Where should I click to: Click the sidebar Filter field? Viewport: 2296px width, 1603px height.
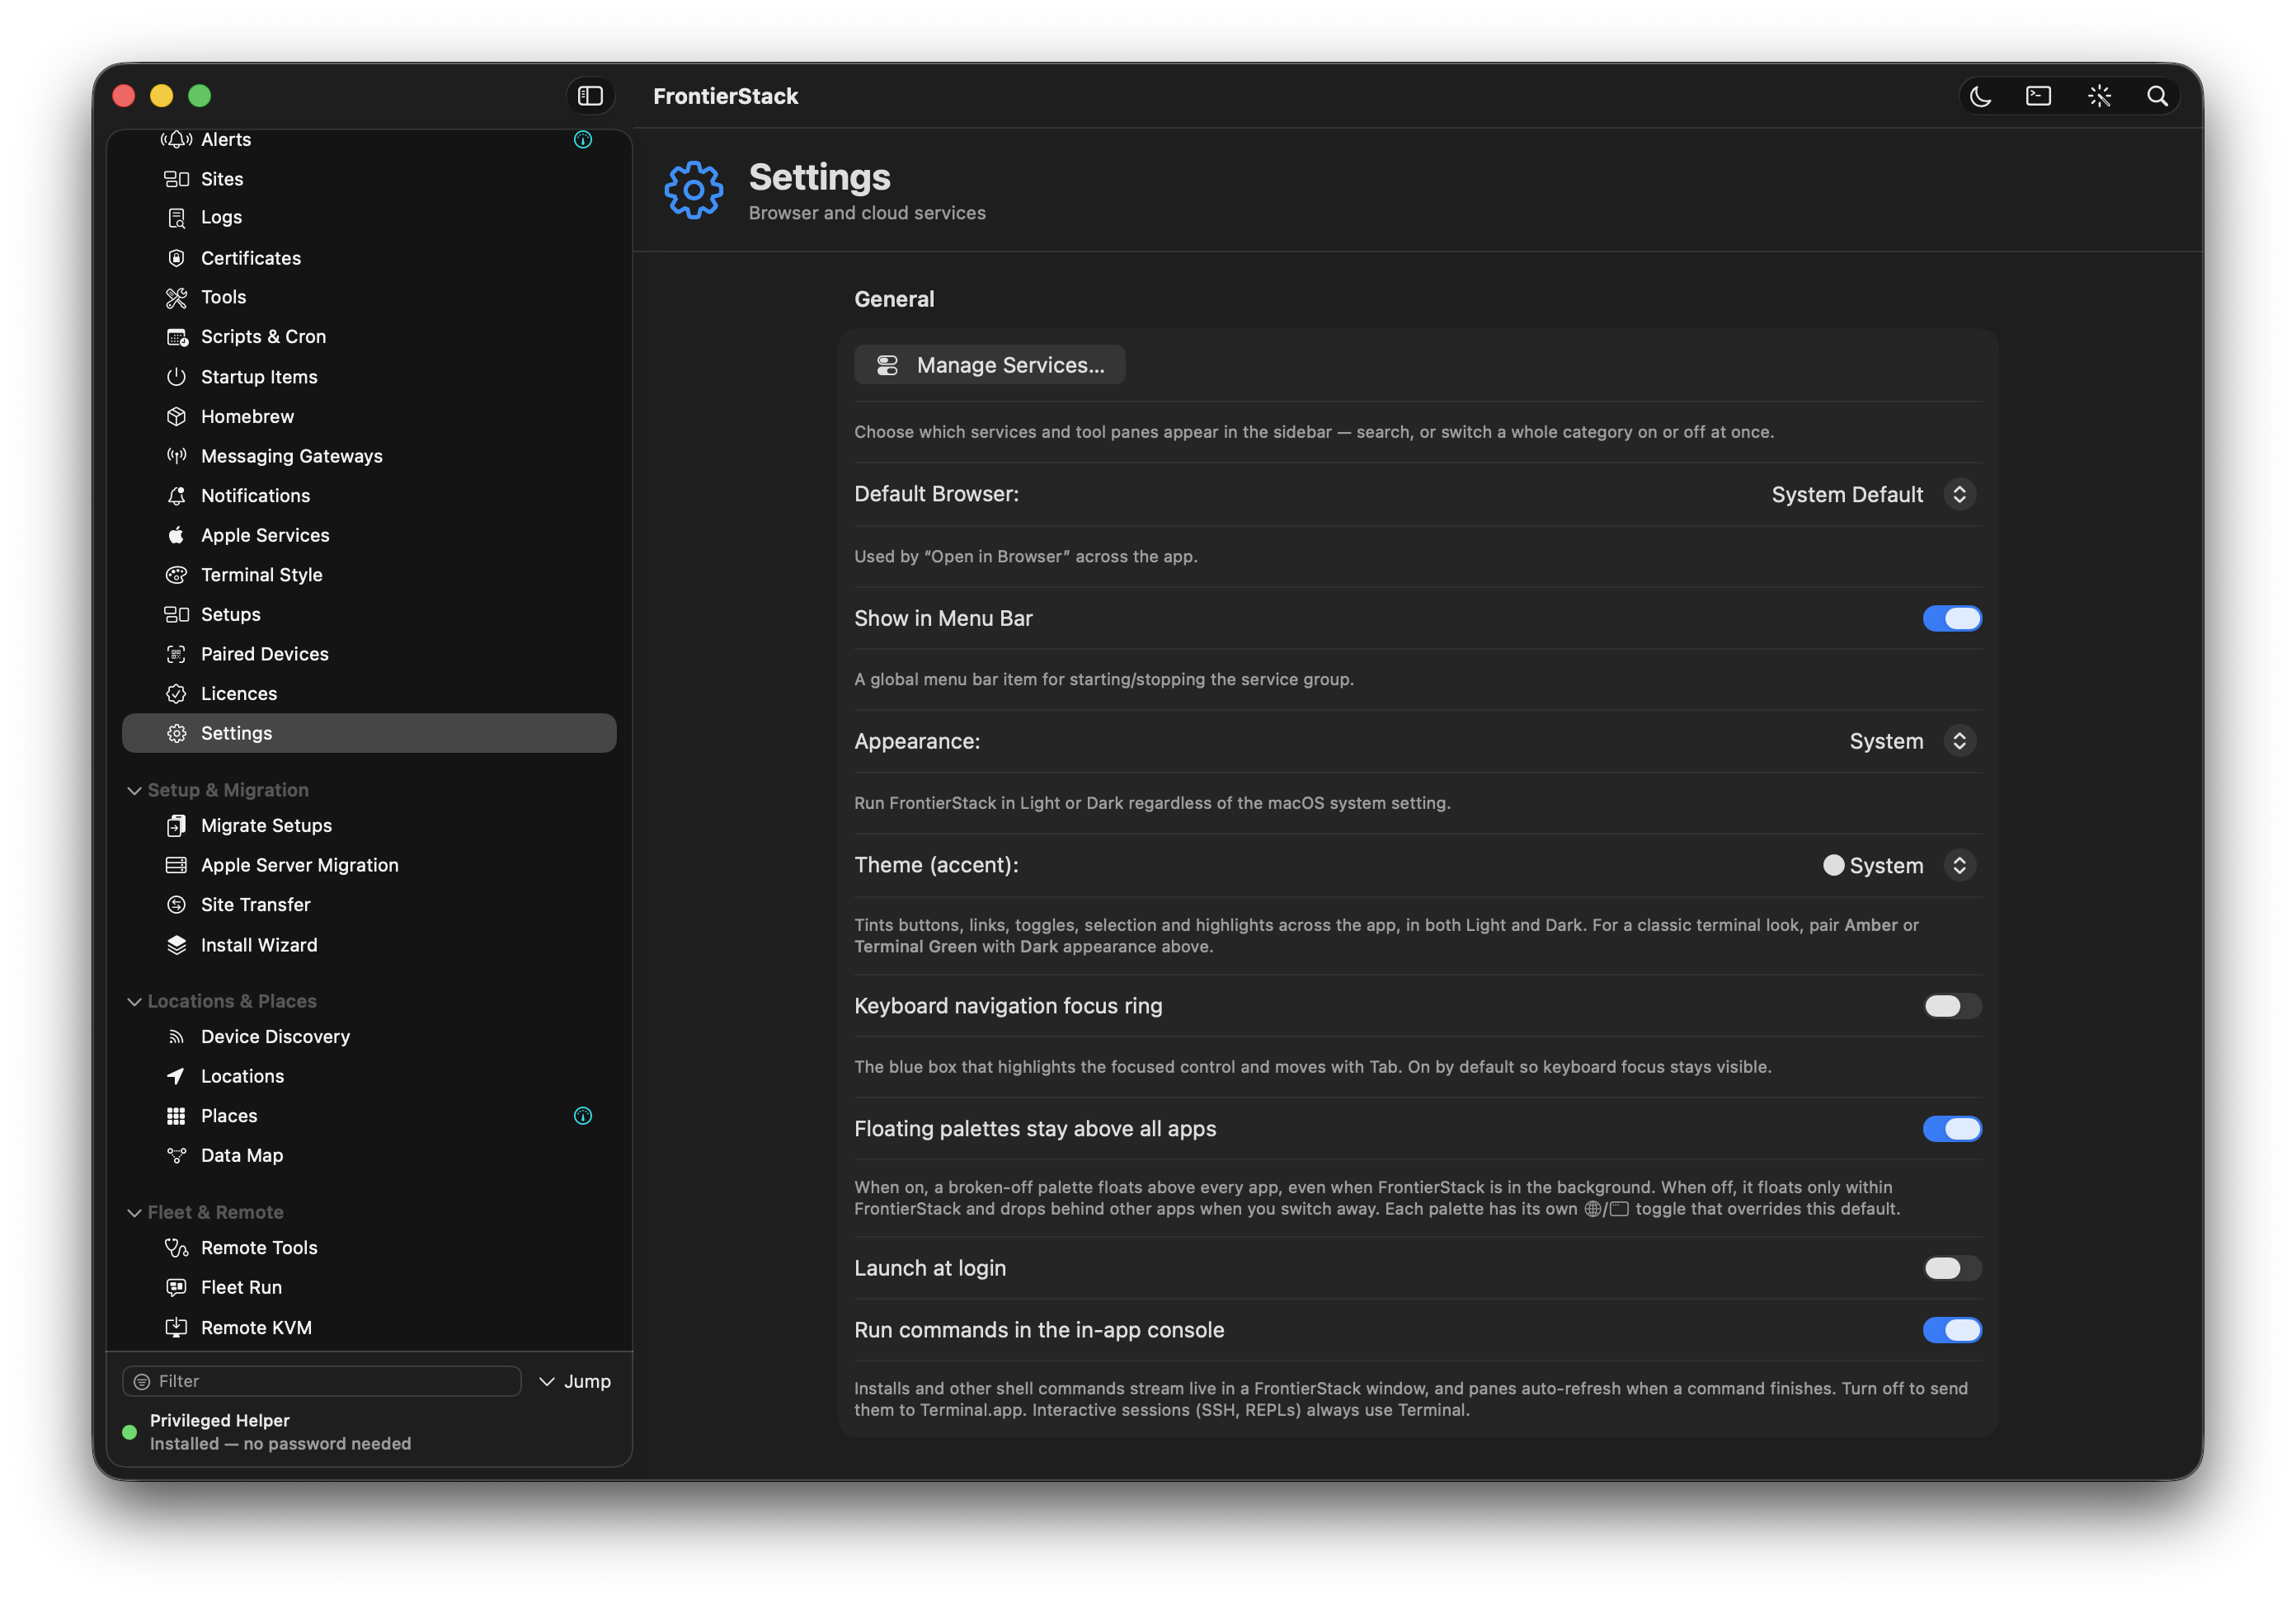tap(322, 1381)
